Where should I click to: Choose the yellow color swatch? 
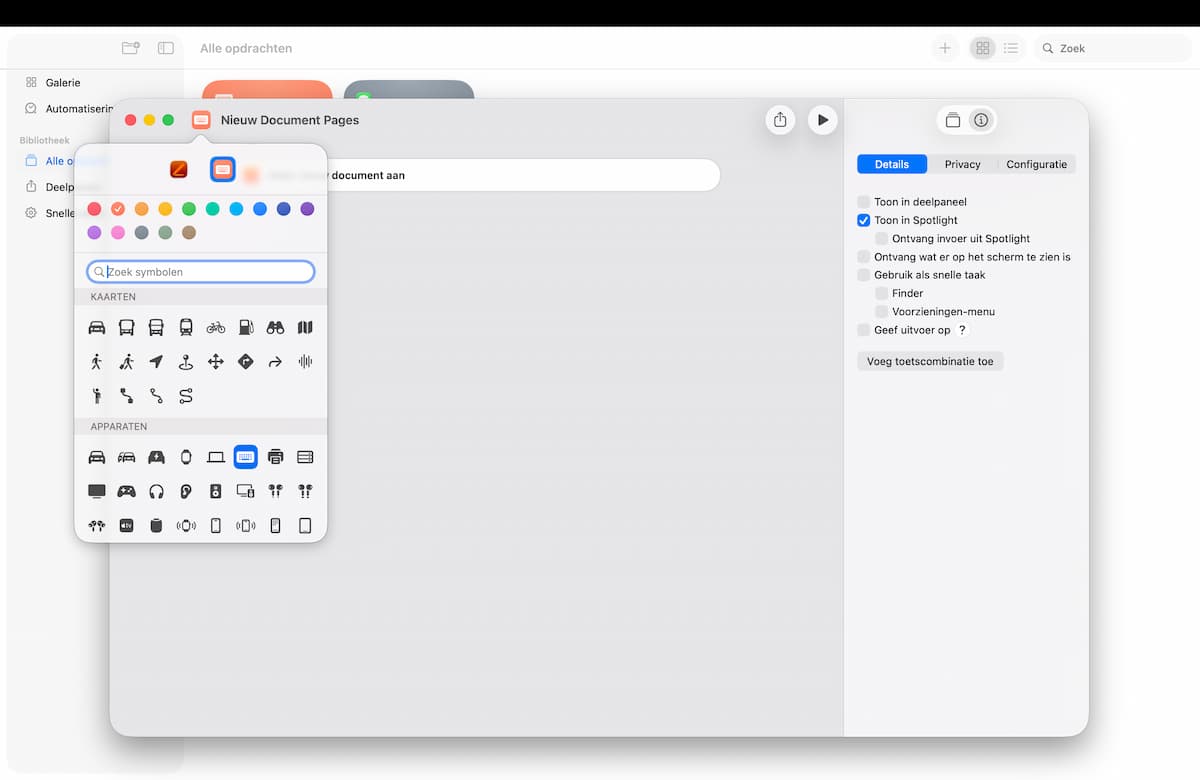click(165, 209)
